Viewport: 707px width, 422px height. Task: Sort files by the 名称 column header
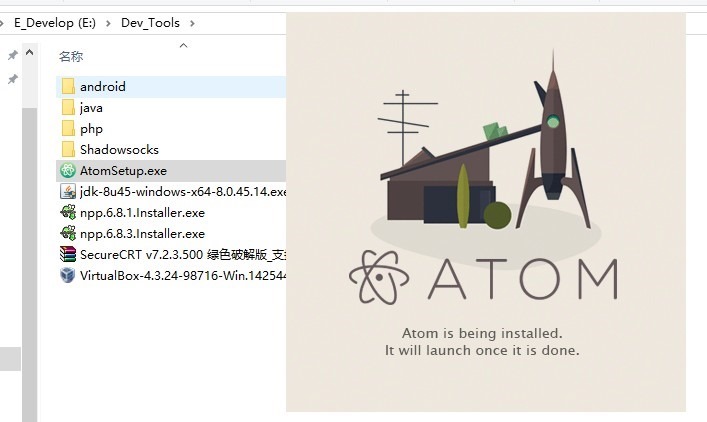71,57
